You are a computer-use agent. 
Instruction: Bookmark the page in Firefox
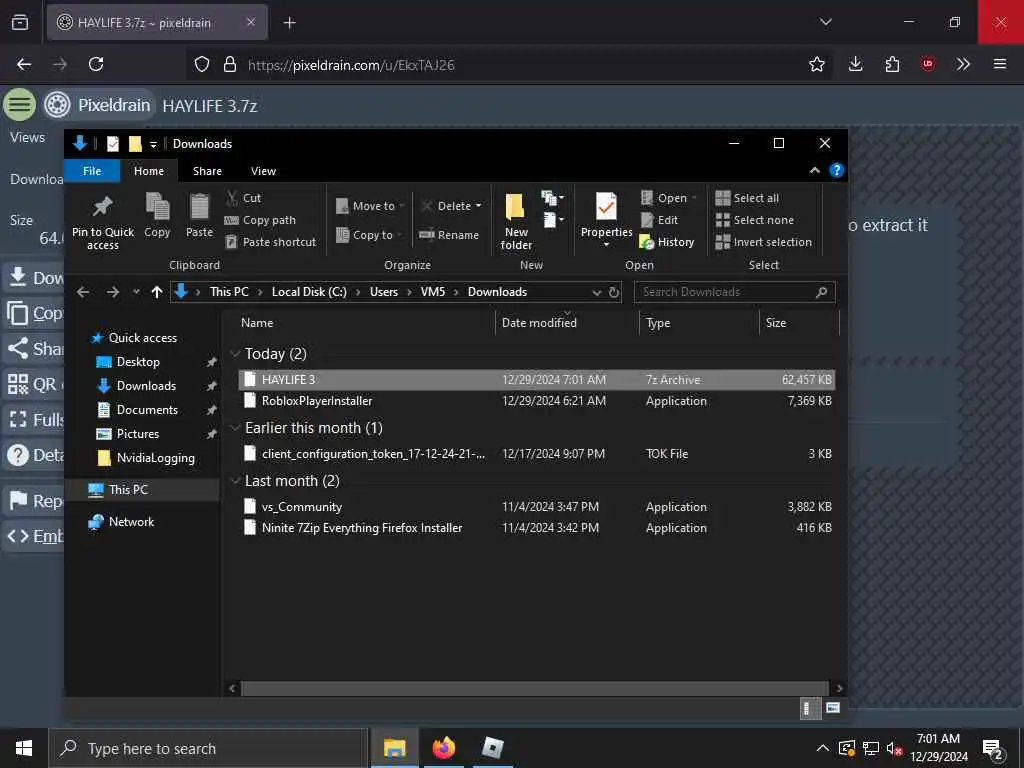[816, 64]
